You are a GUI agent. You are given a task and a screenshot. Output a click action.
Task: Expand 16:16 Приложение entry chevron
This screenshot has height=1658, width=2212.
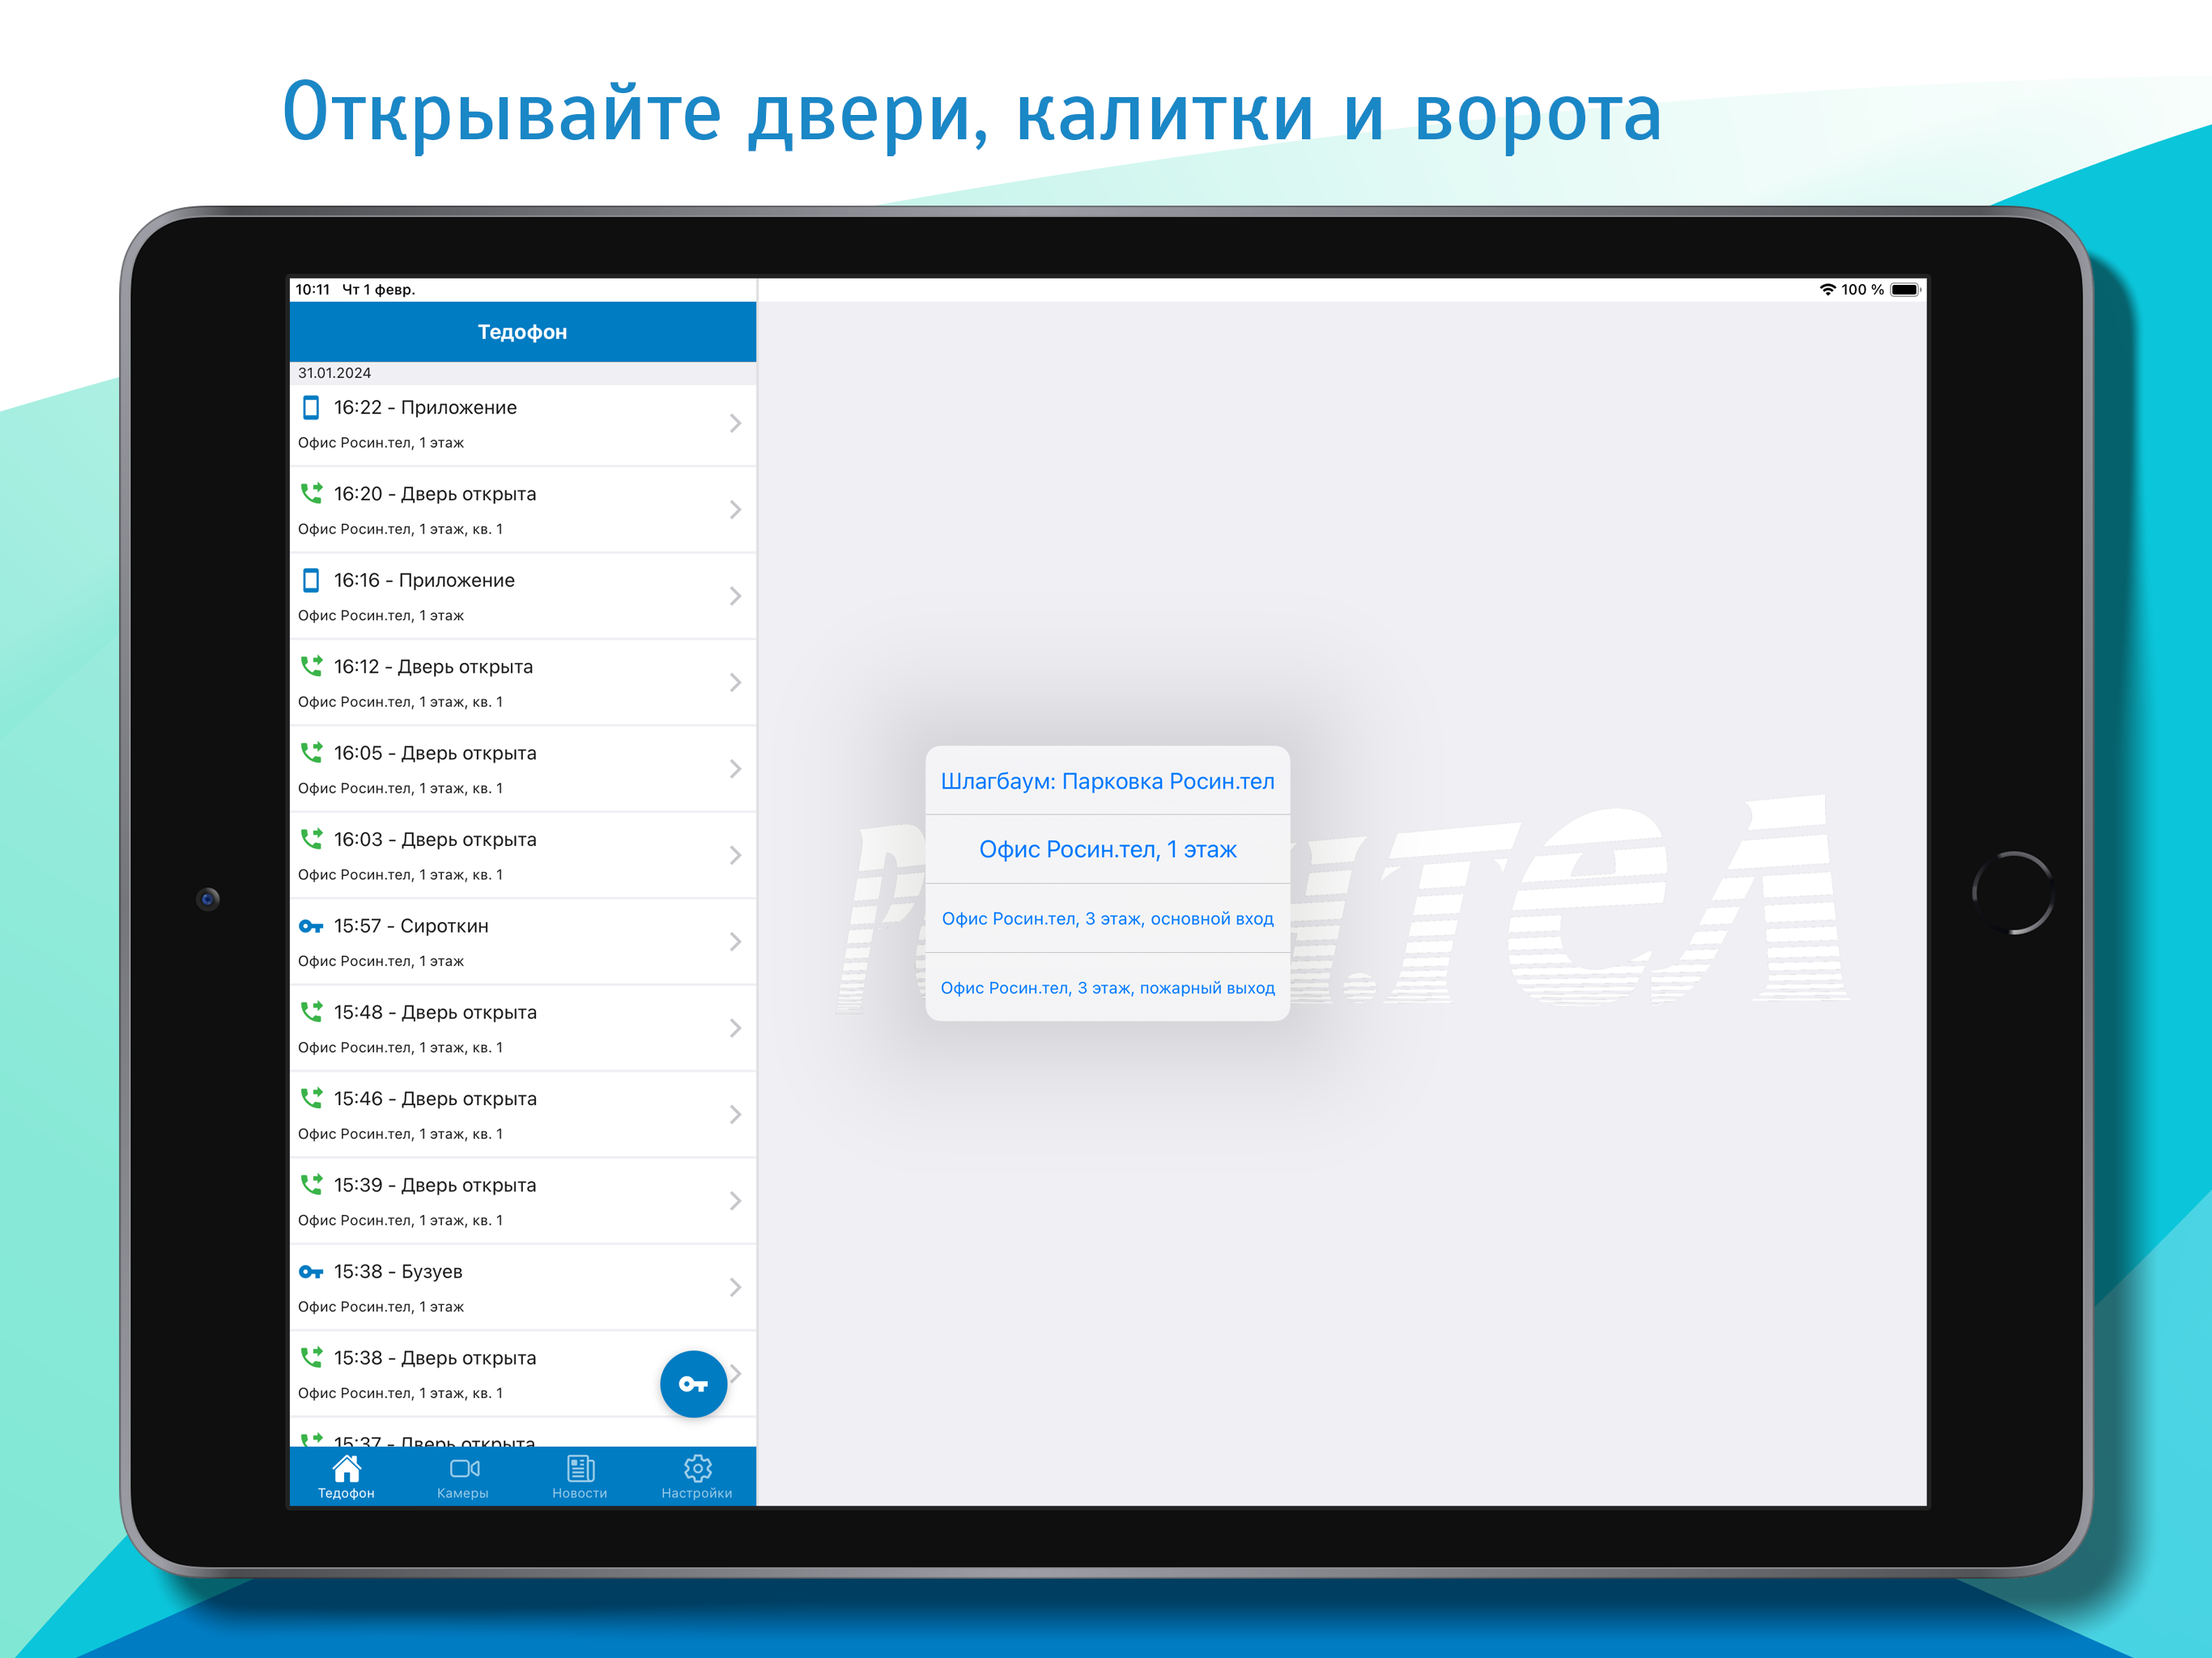pyautogui.click(x=735, y=596)
